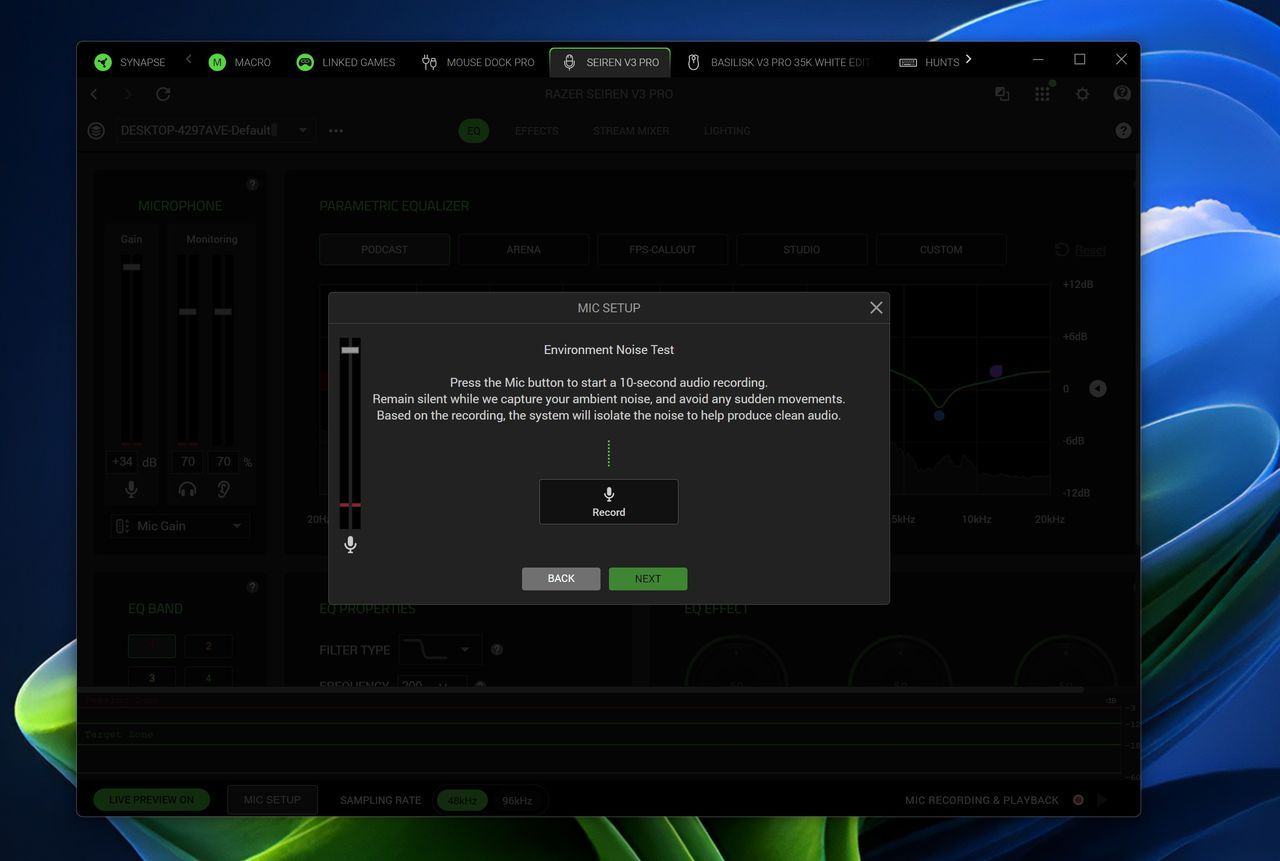
Task: Click the back navigation arrow
Action: pos(94,94)
